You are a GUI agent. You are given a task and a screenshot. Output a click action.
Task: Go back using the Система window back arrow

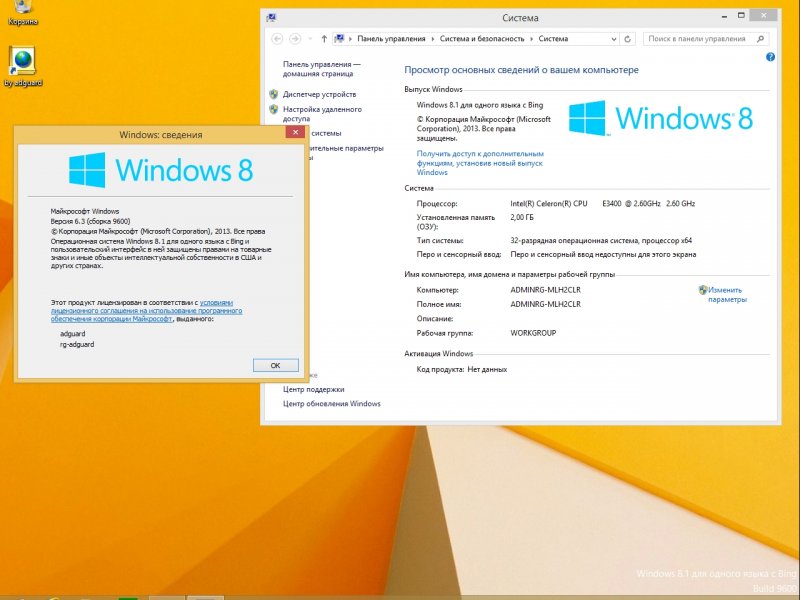pos(277,39)
